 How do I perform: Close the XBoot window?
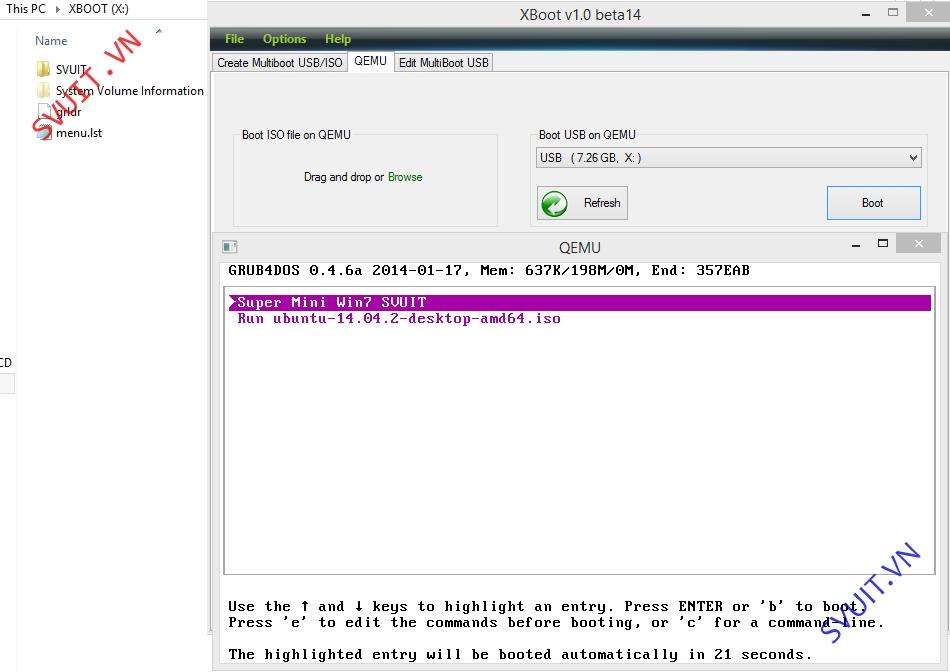928,12
